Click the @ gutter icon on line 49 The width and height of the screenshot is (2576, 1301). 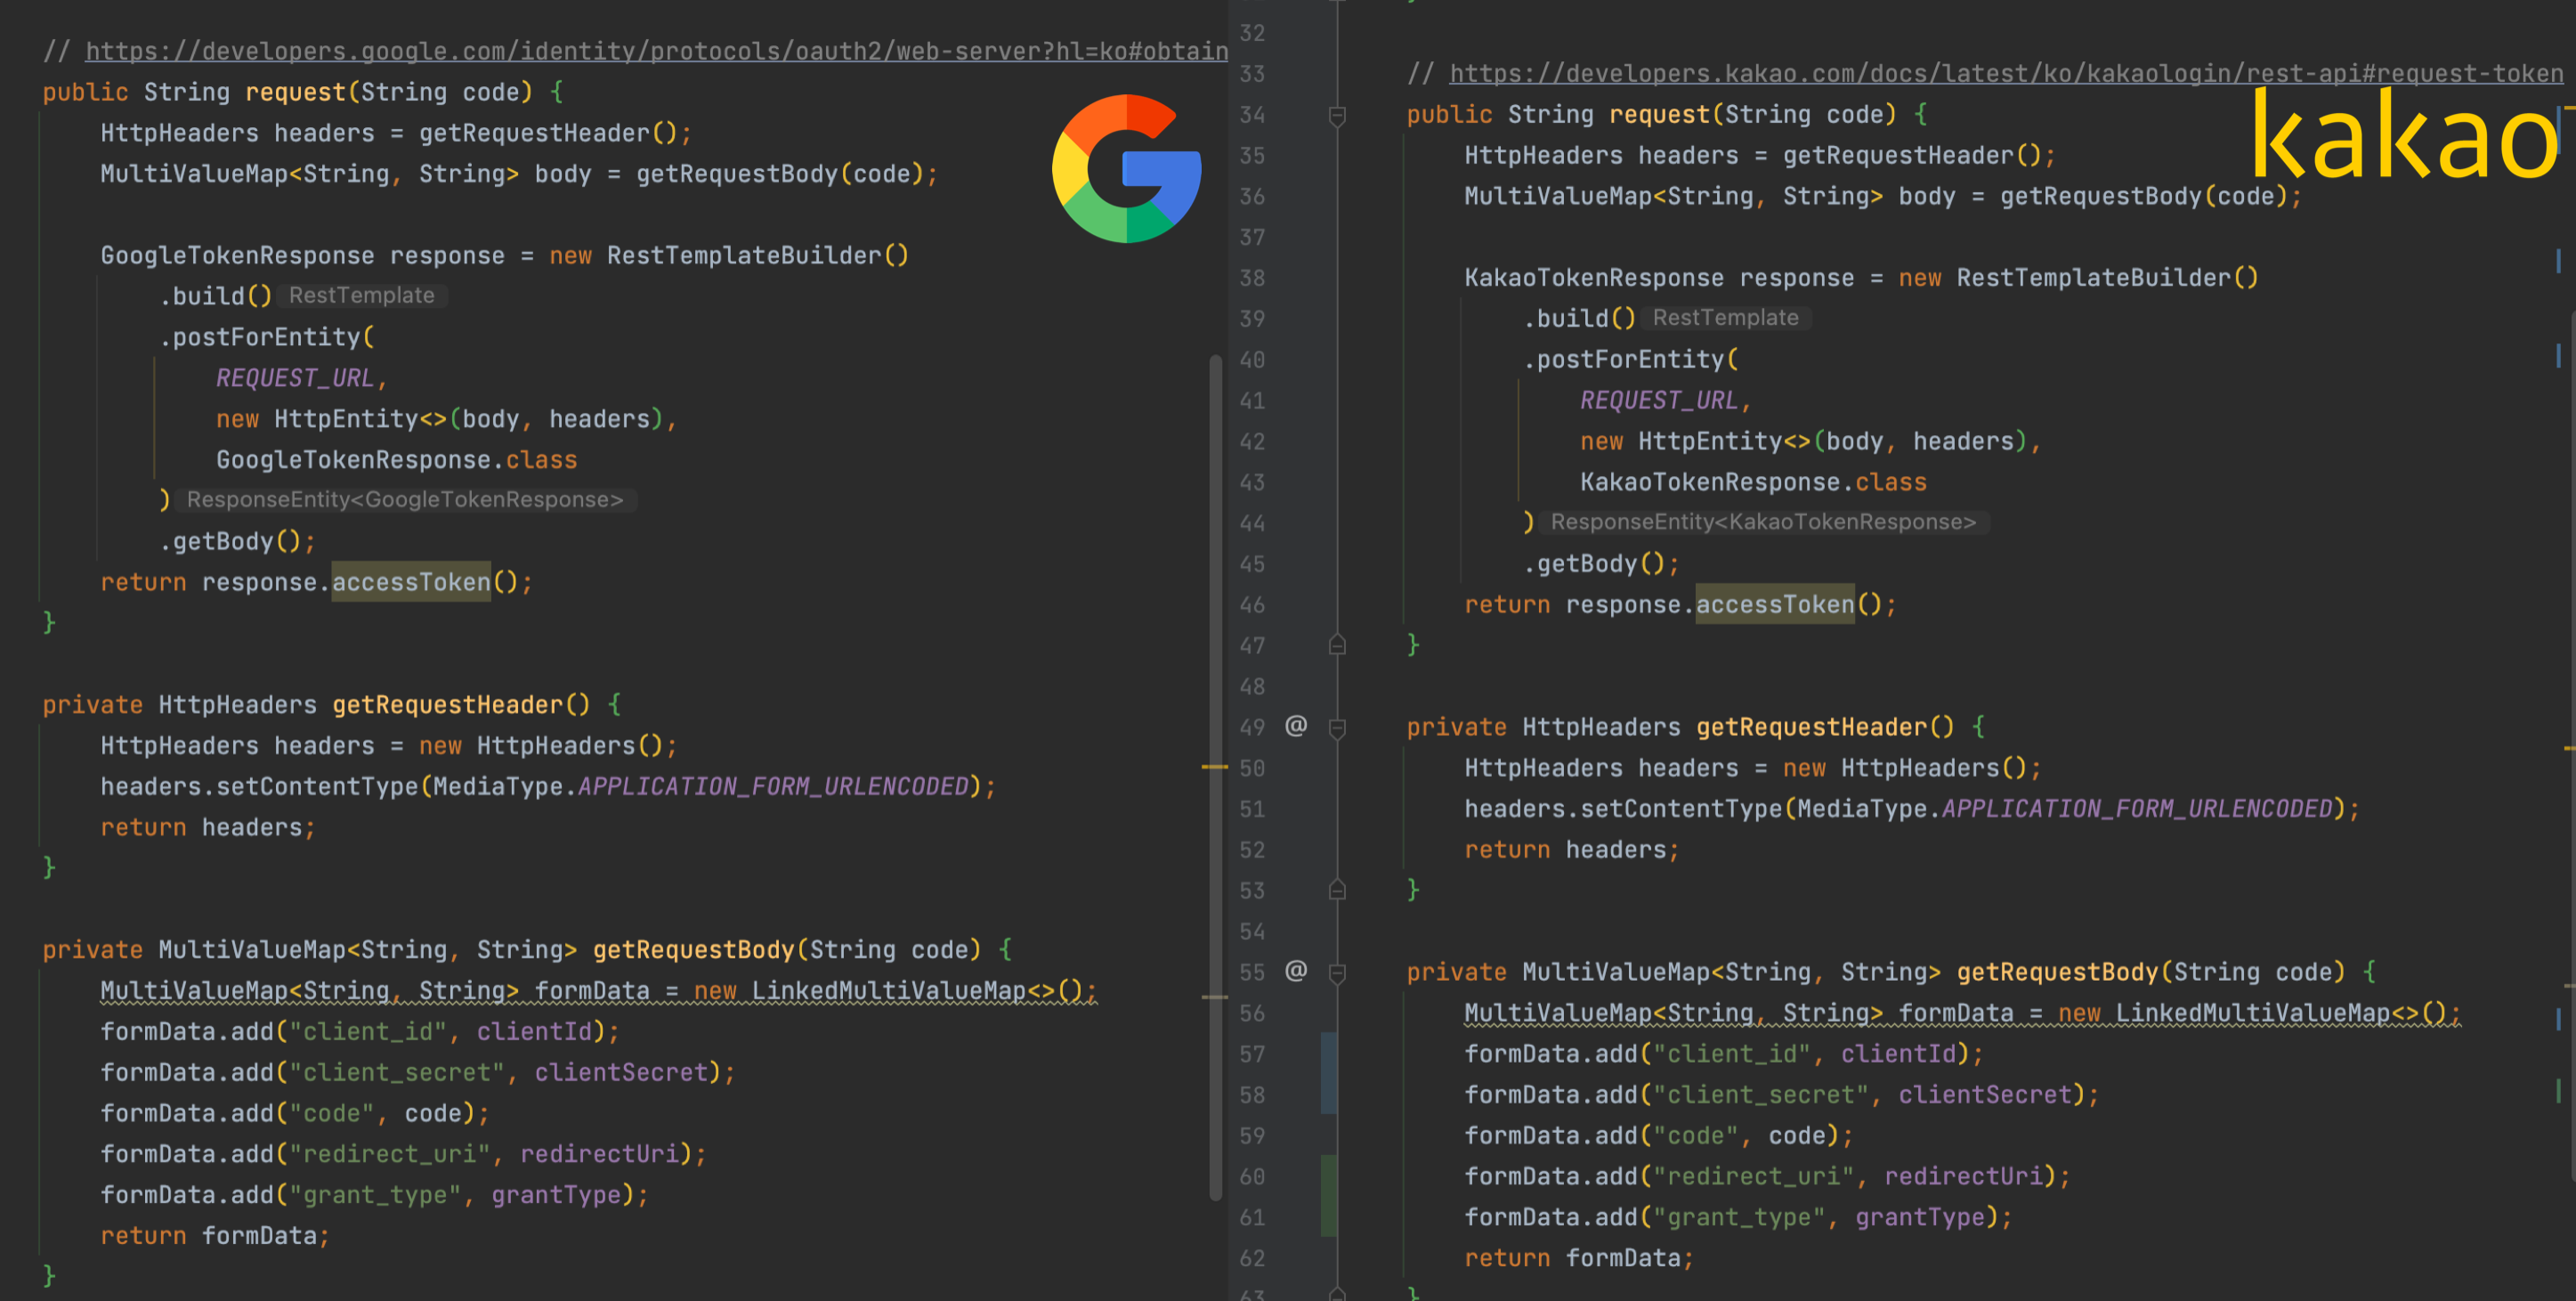(x=1296, y=726)
